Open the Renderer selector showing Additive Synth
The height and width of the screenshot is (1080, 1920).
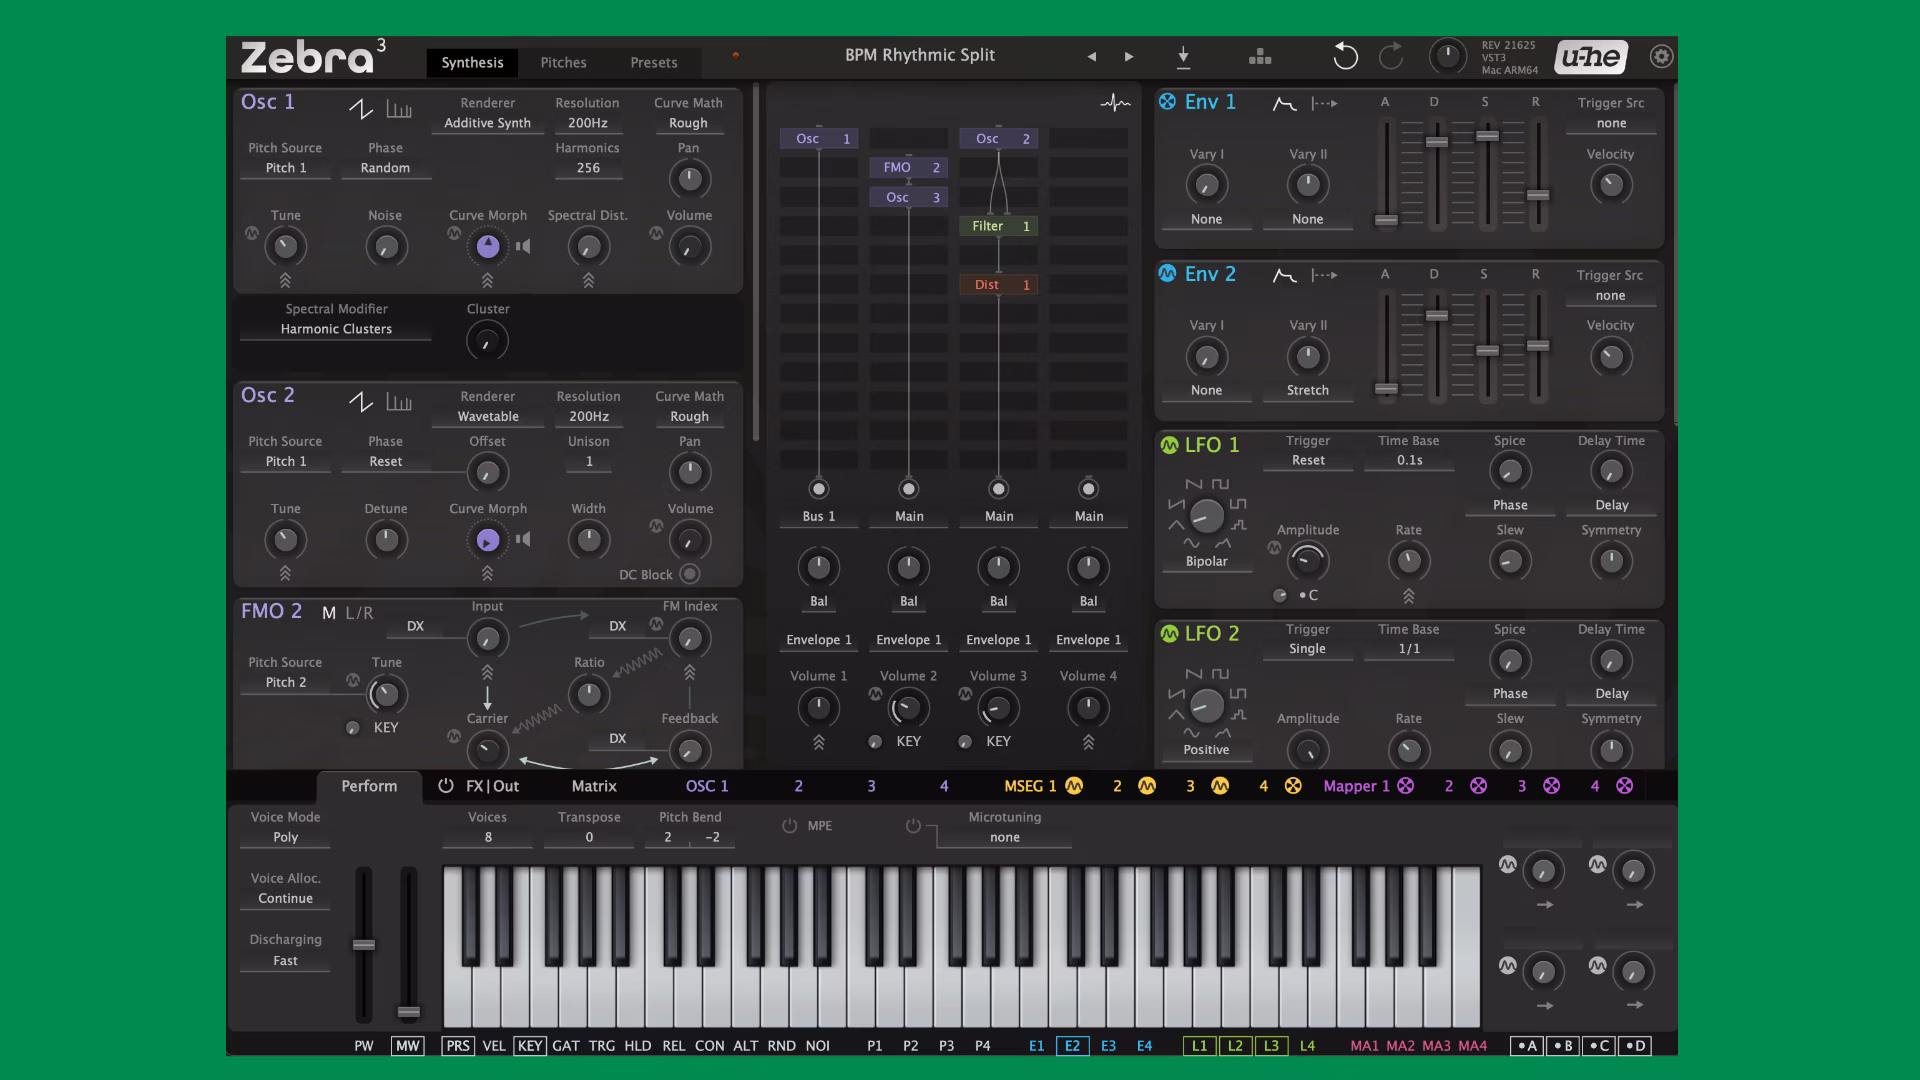coord(487,122)
